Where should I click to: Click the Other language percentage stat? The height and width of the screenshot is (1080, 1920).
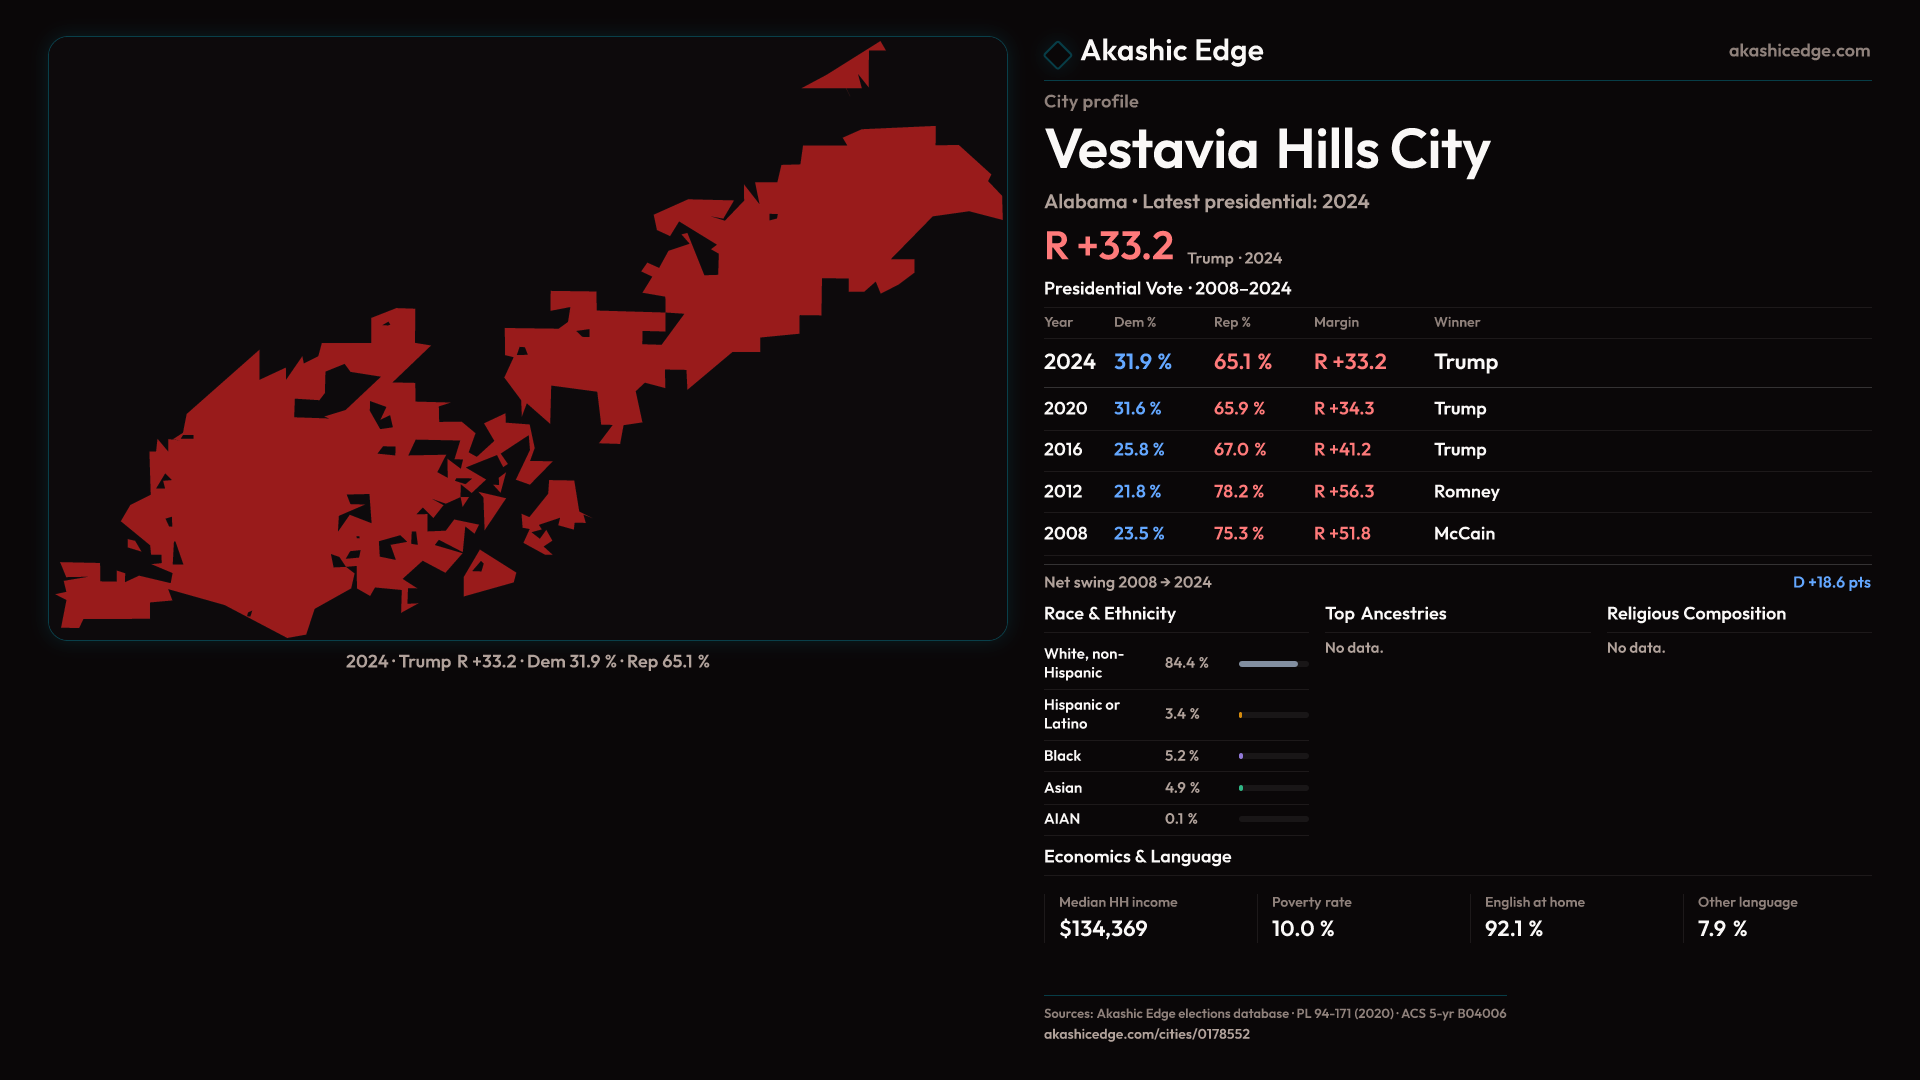click(1722, 929)
